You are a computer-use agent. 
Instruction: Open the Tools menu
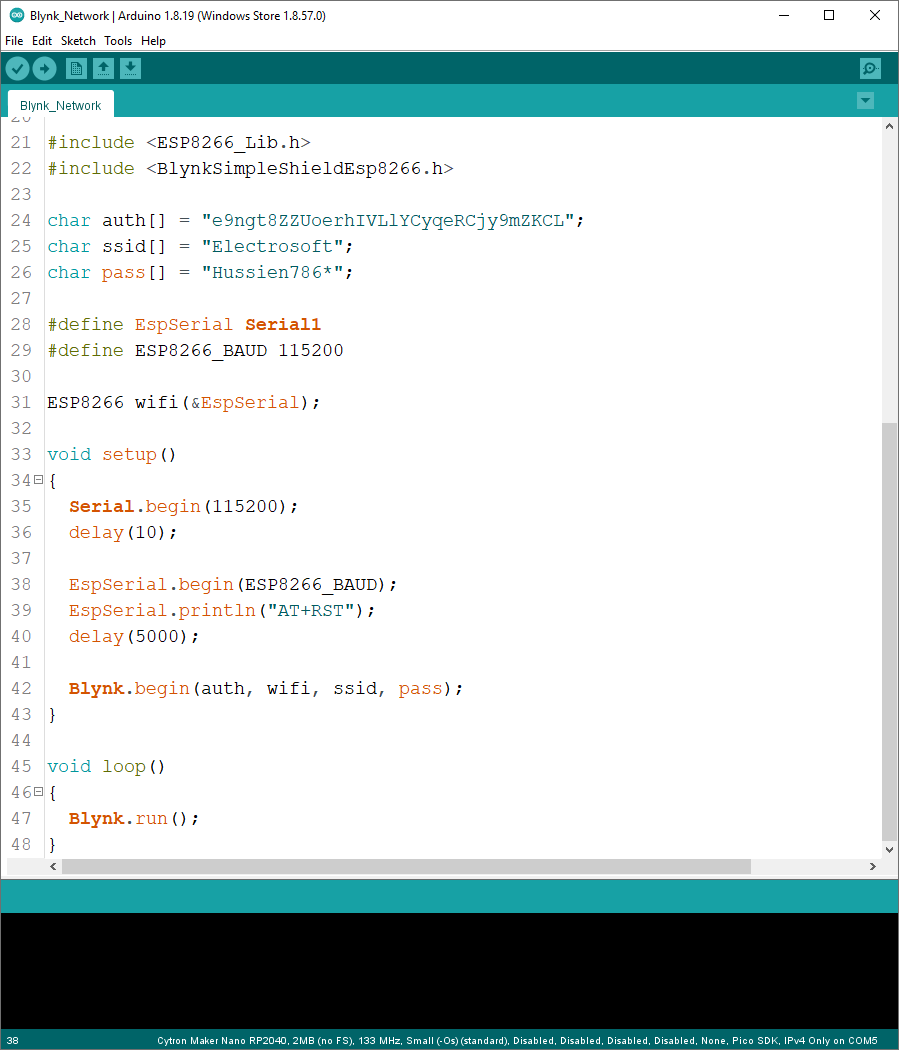point(118,41)
